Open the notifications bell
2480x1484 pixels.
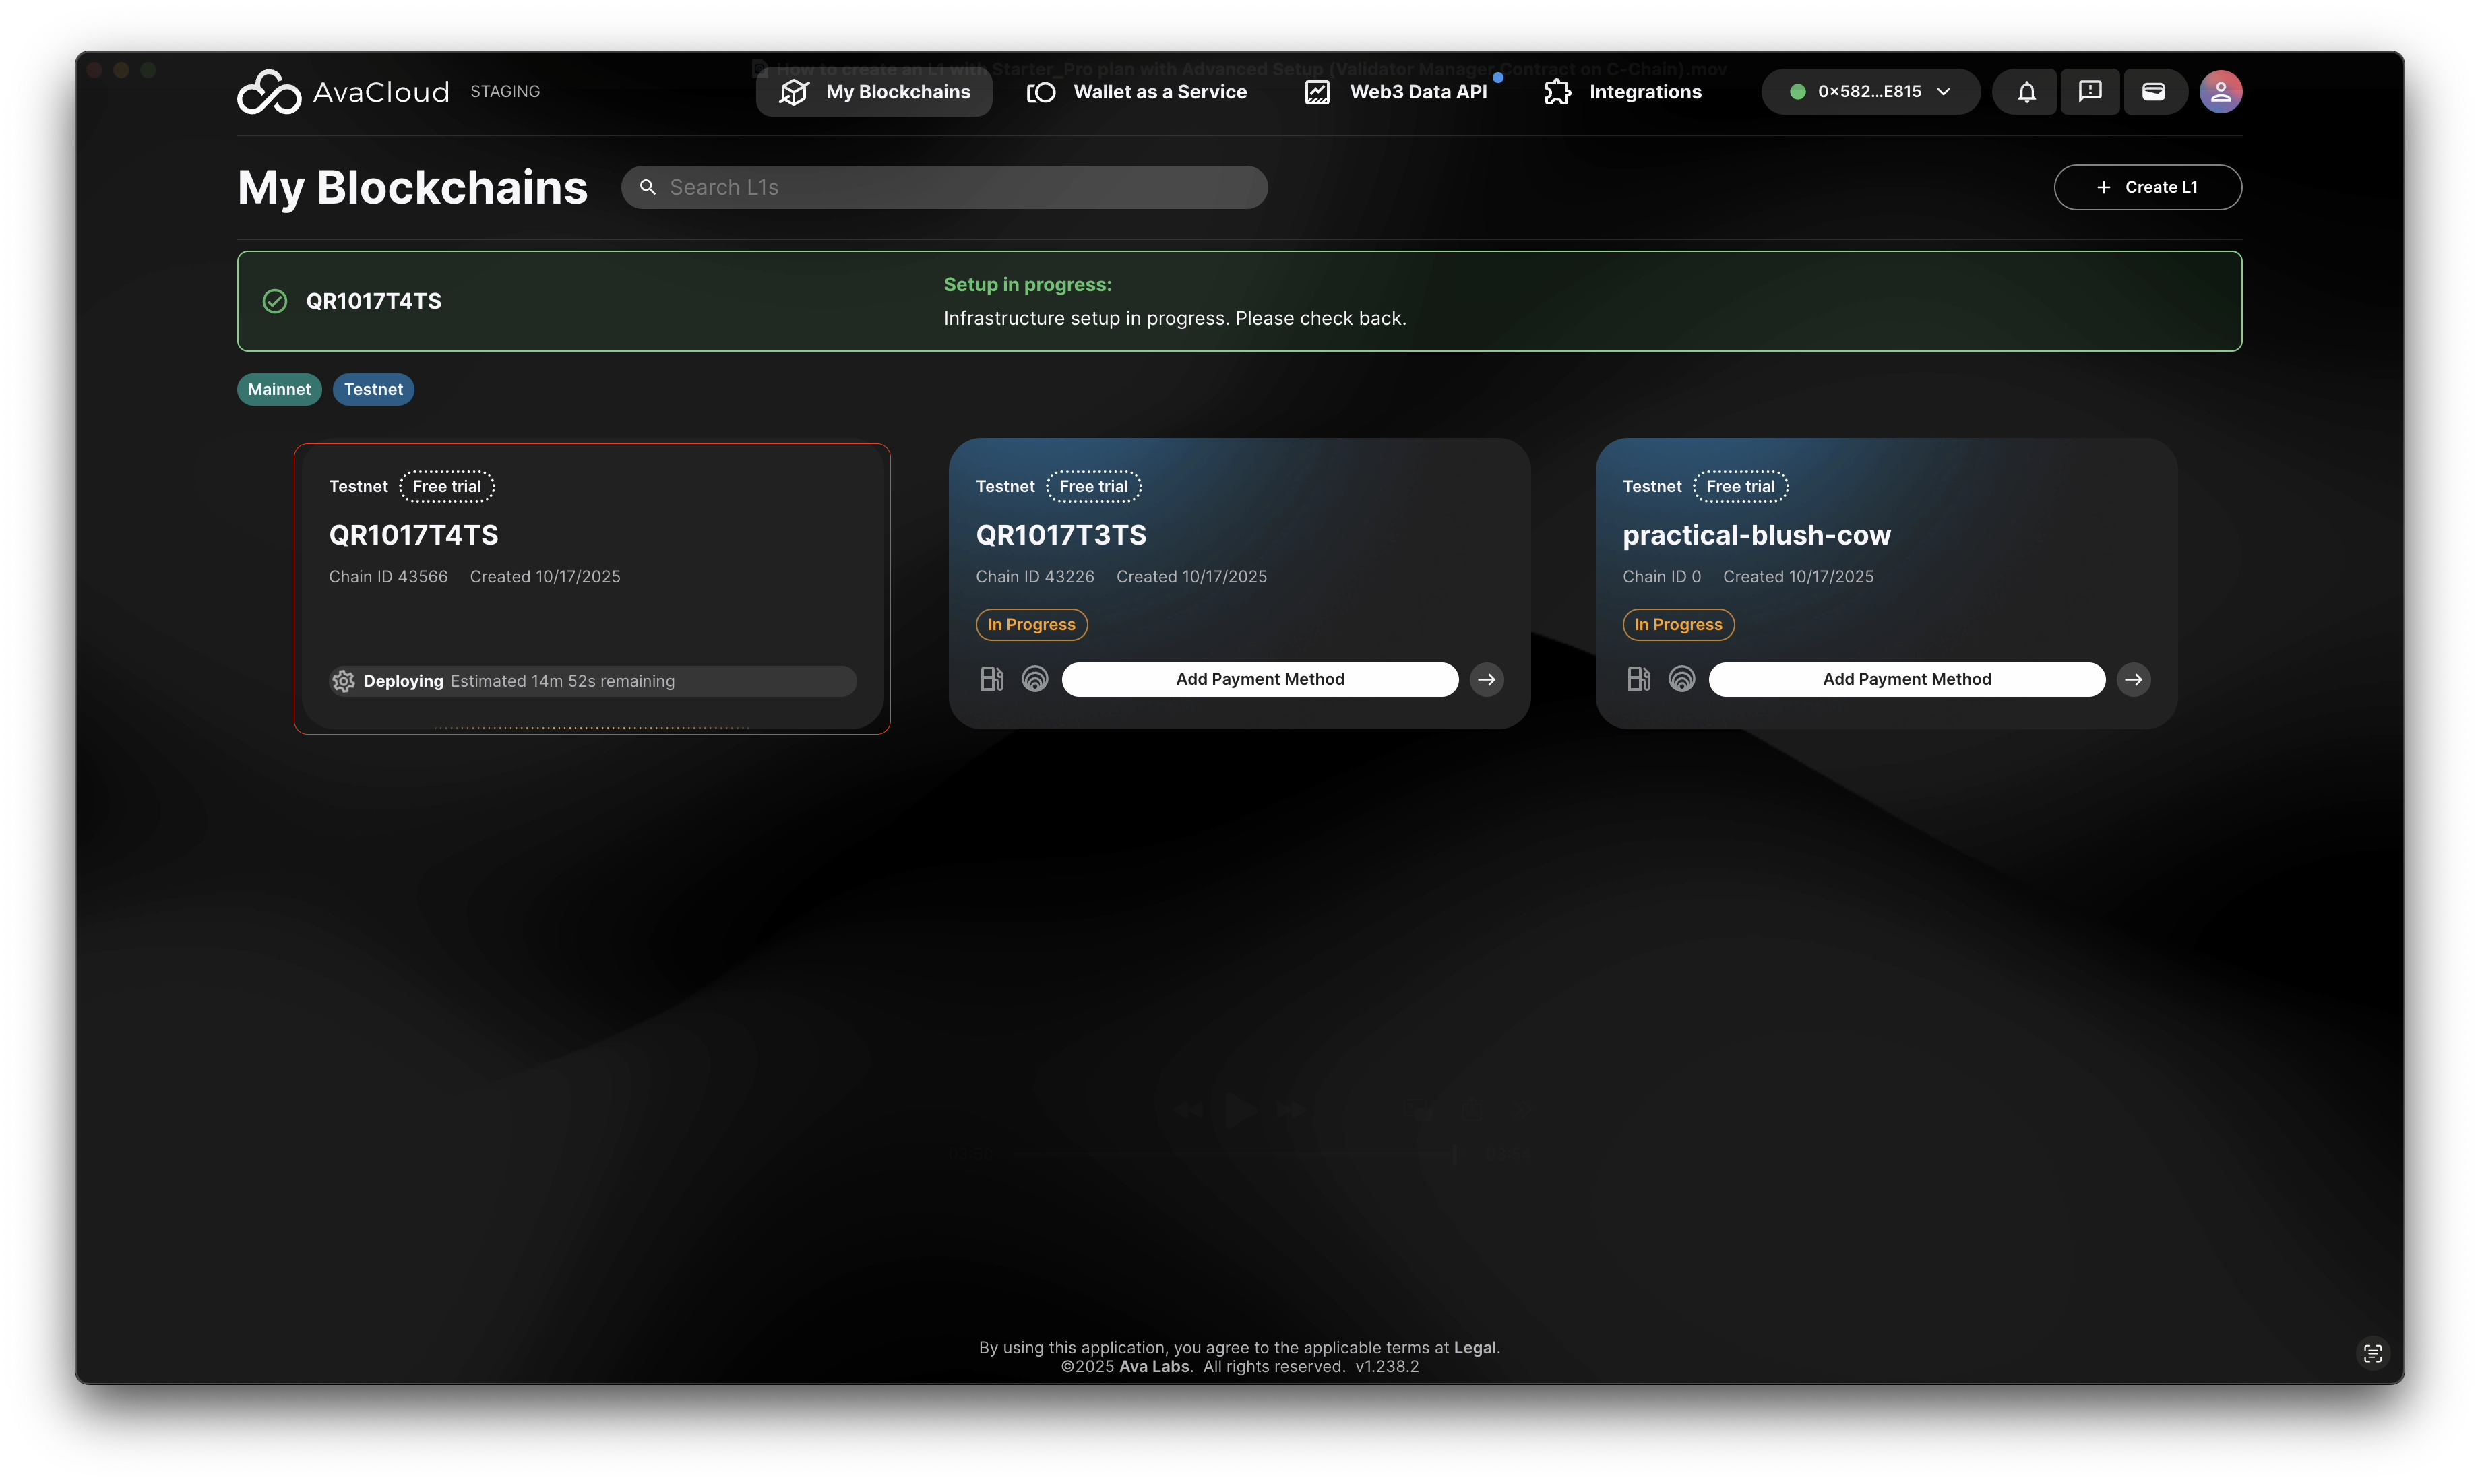[2026, 92]
